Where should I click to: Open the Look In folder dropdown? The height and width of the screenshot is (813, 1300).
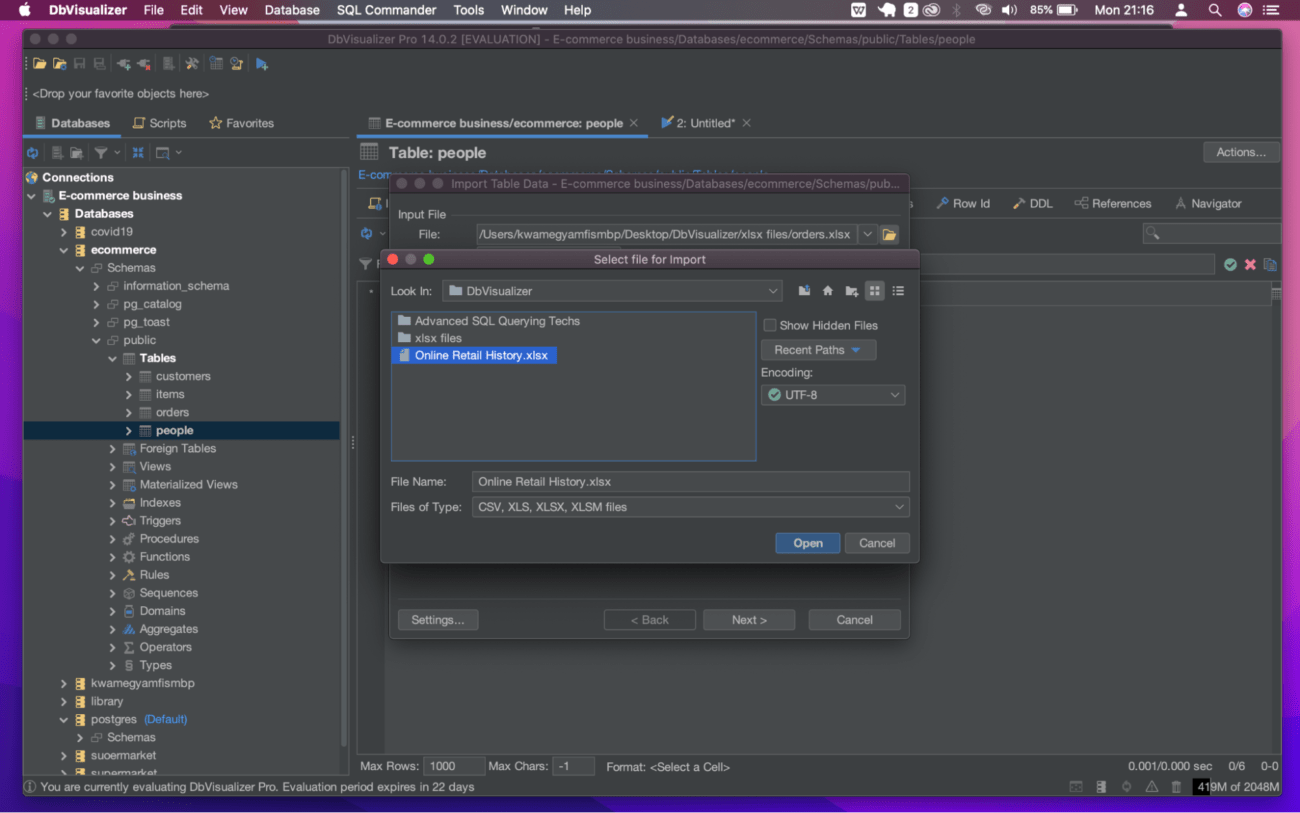pyautogui.click(x=773, y=290)
